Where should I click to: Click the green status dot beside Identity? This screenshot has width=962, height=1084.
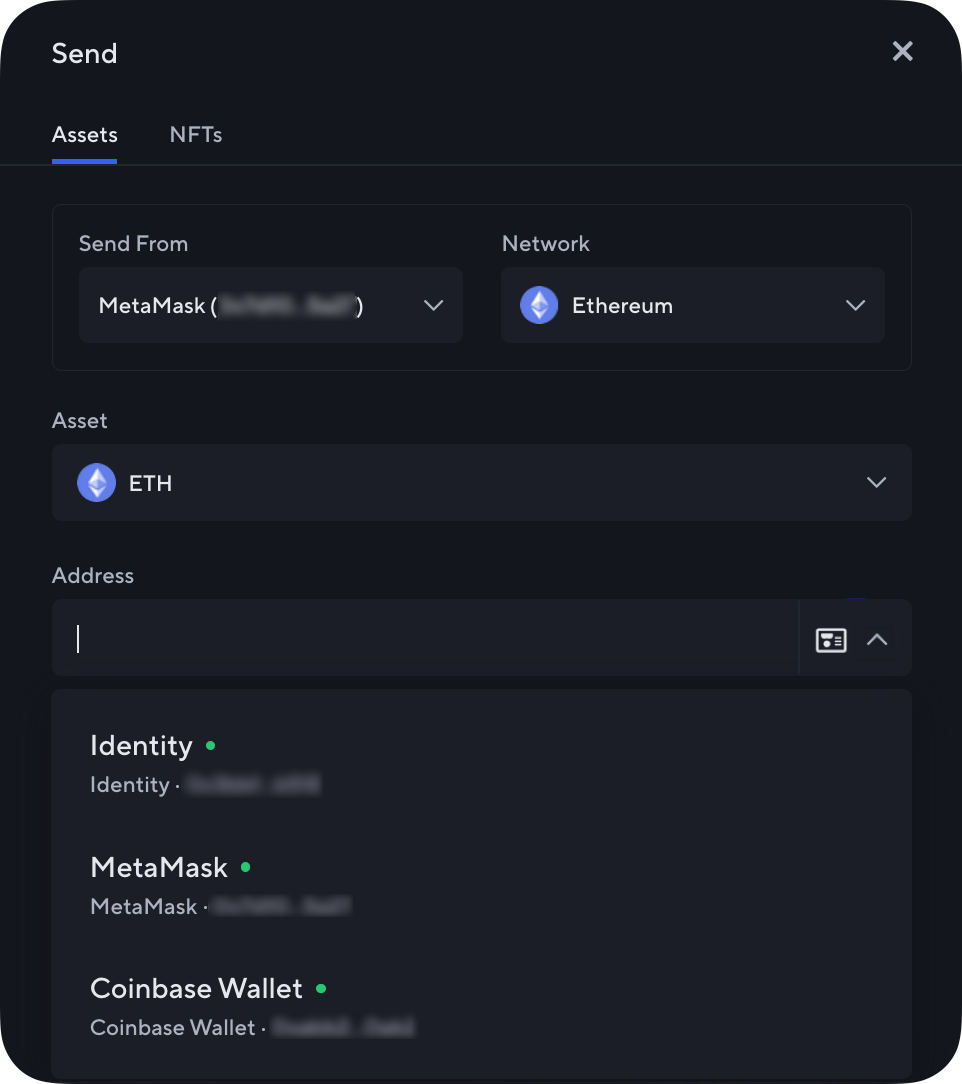210,744
